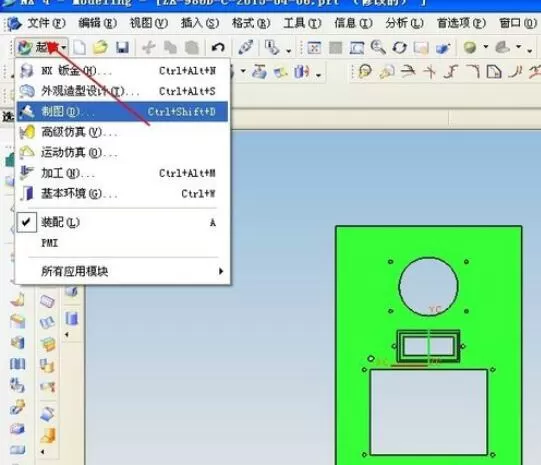The width and height of the screenshot is (541, 465).
Task: Click the NX application icon beside 文件
Action: tap(14, 23)
